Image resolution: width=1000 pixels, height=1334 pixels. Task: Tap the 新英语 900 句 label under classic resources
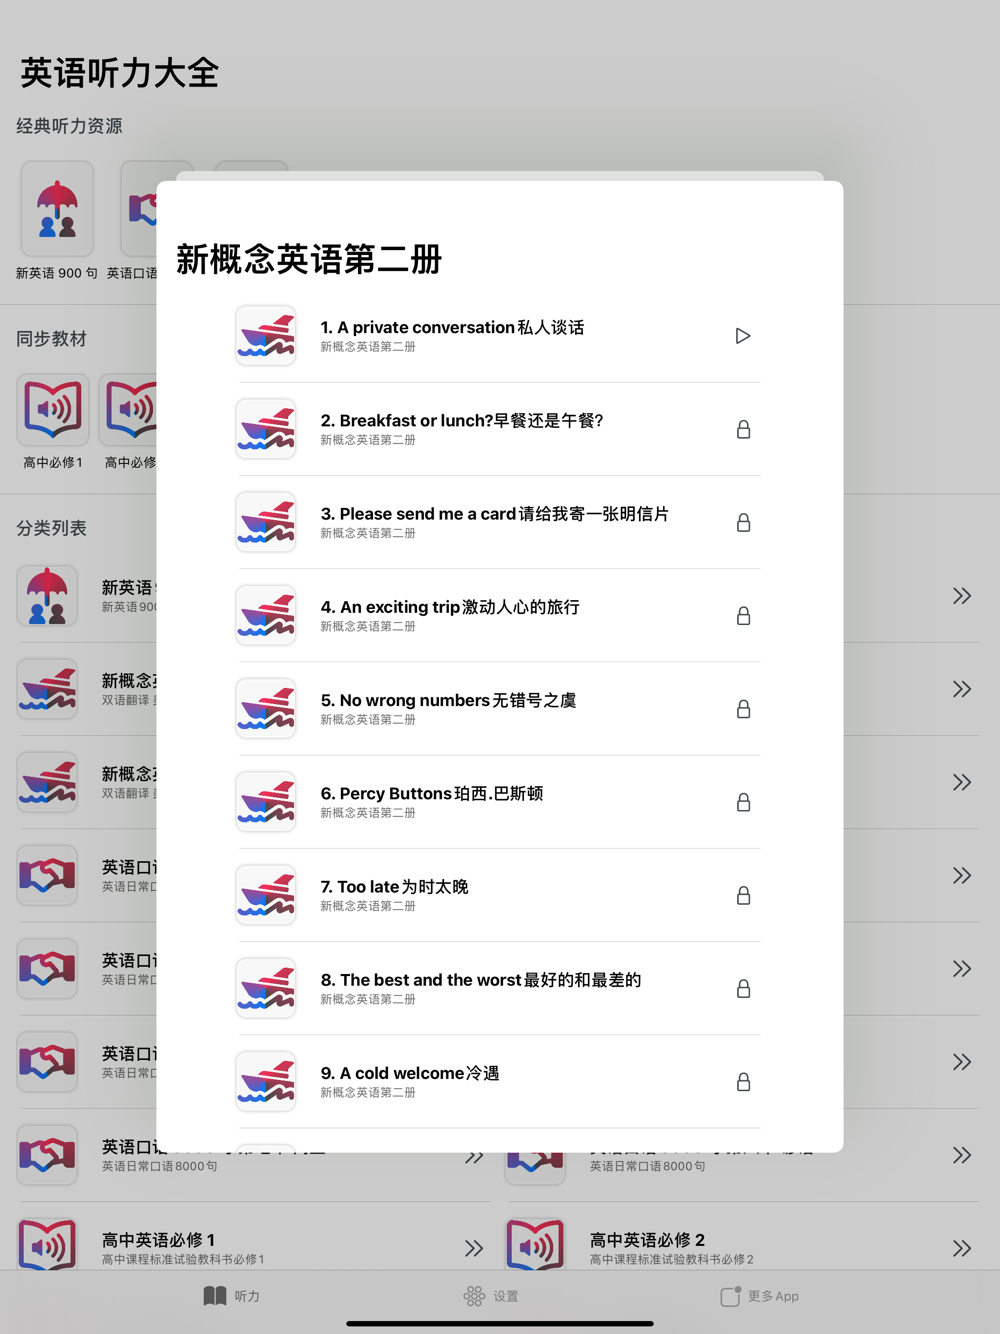(57, 273)
